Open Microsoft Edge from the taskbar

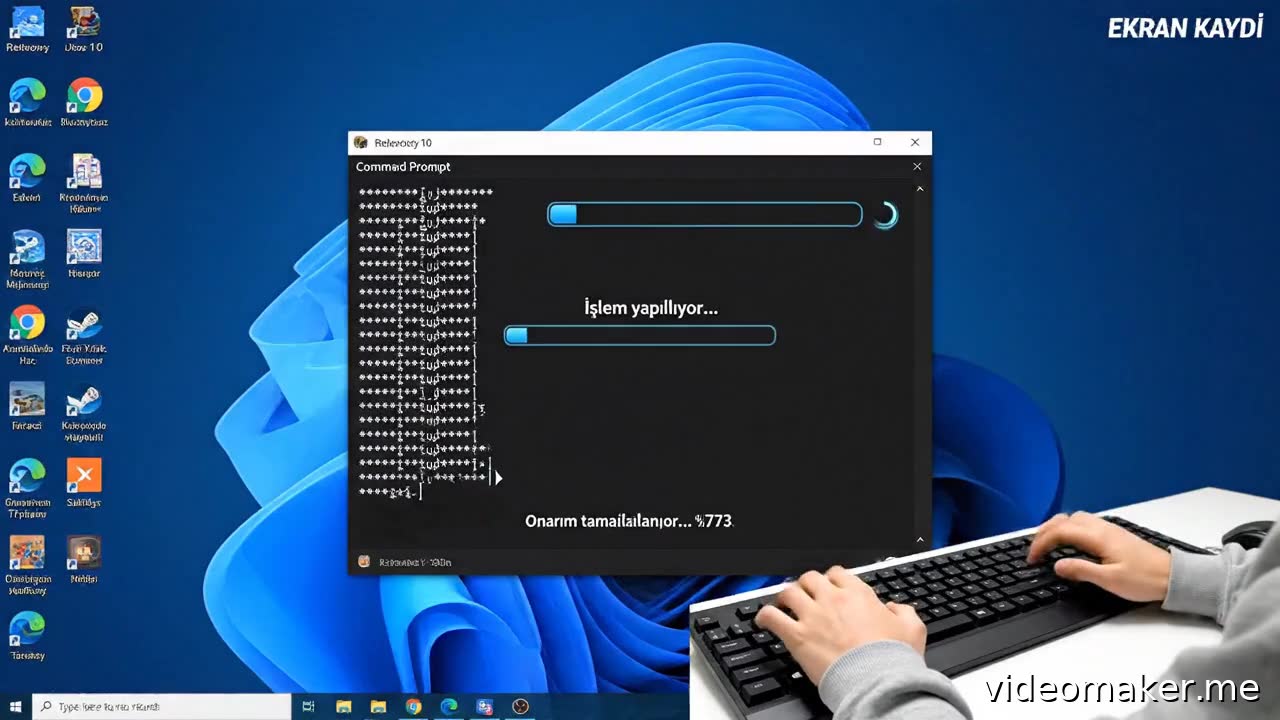449,706
